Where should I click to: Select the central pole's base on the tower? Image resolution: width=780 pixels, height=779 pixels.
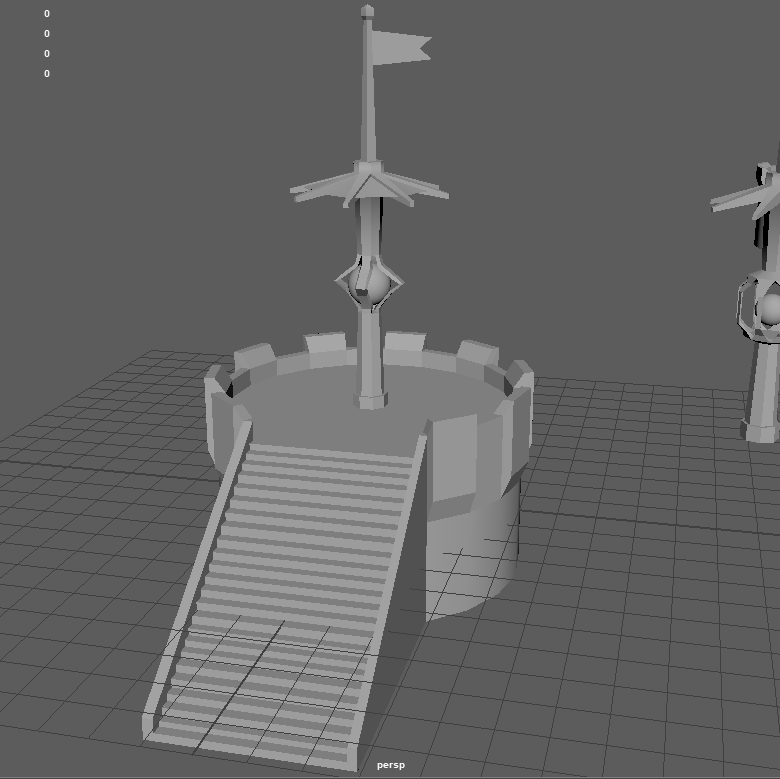(x=370, y=400)
